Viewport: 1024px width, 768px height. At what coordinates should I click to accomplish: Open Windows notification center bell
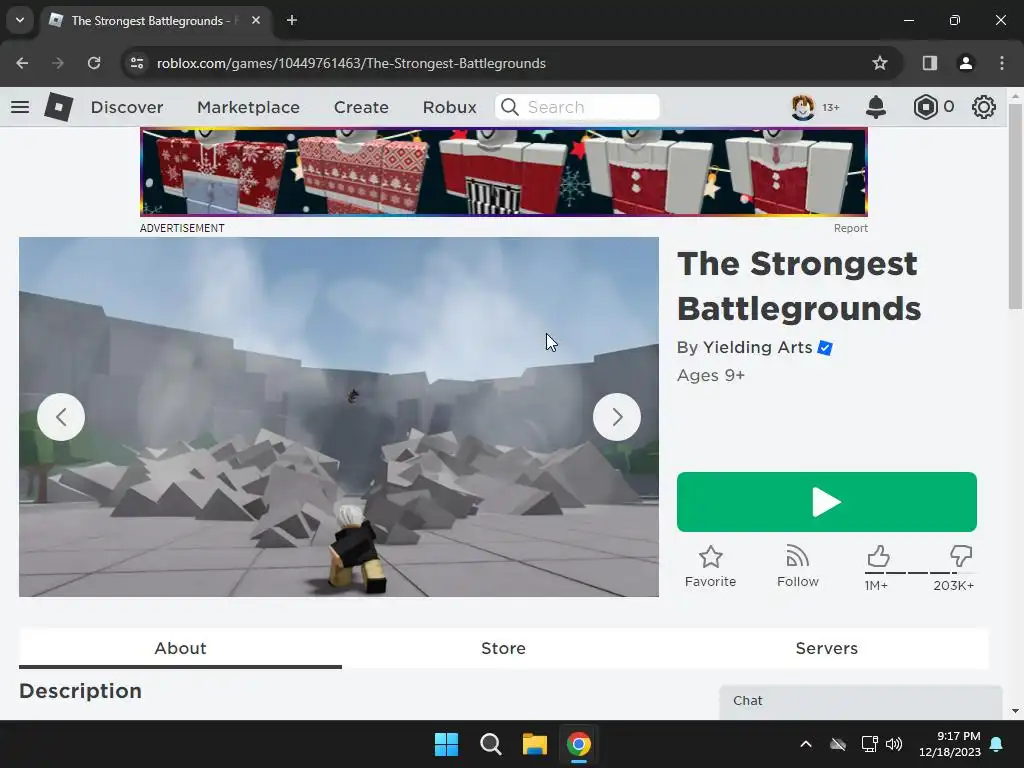[997, 744]
